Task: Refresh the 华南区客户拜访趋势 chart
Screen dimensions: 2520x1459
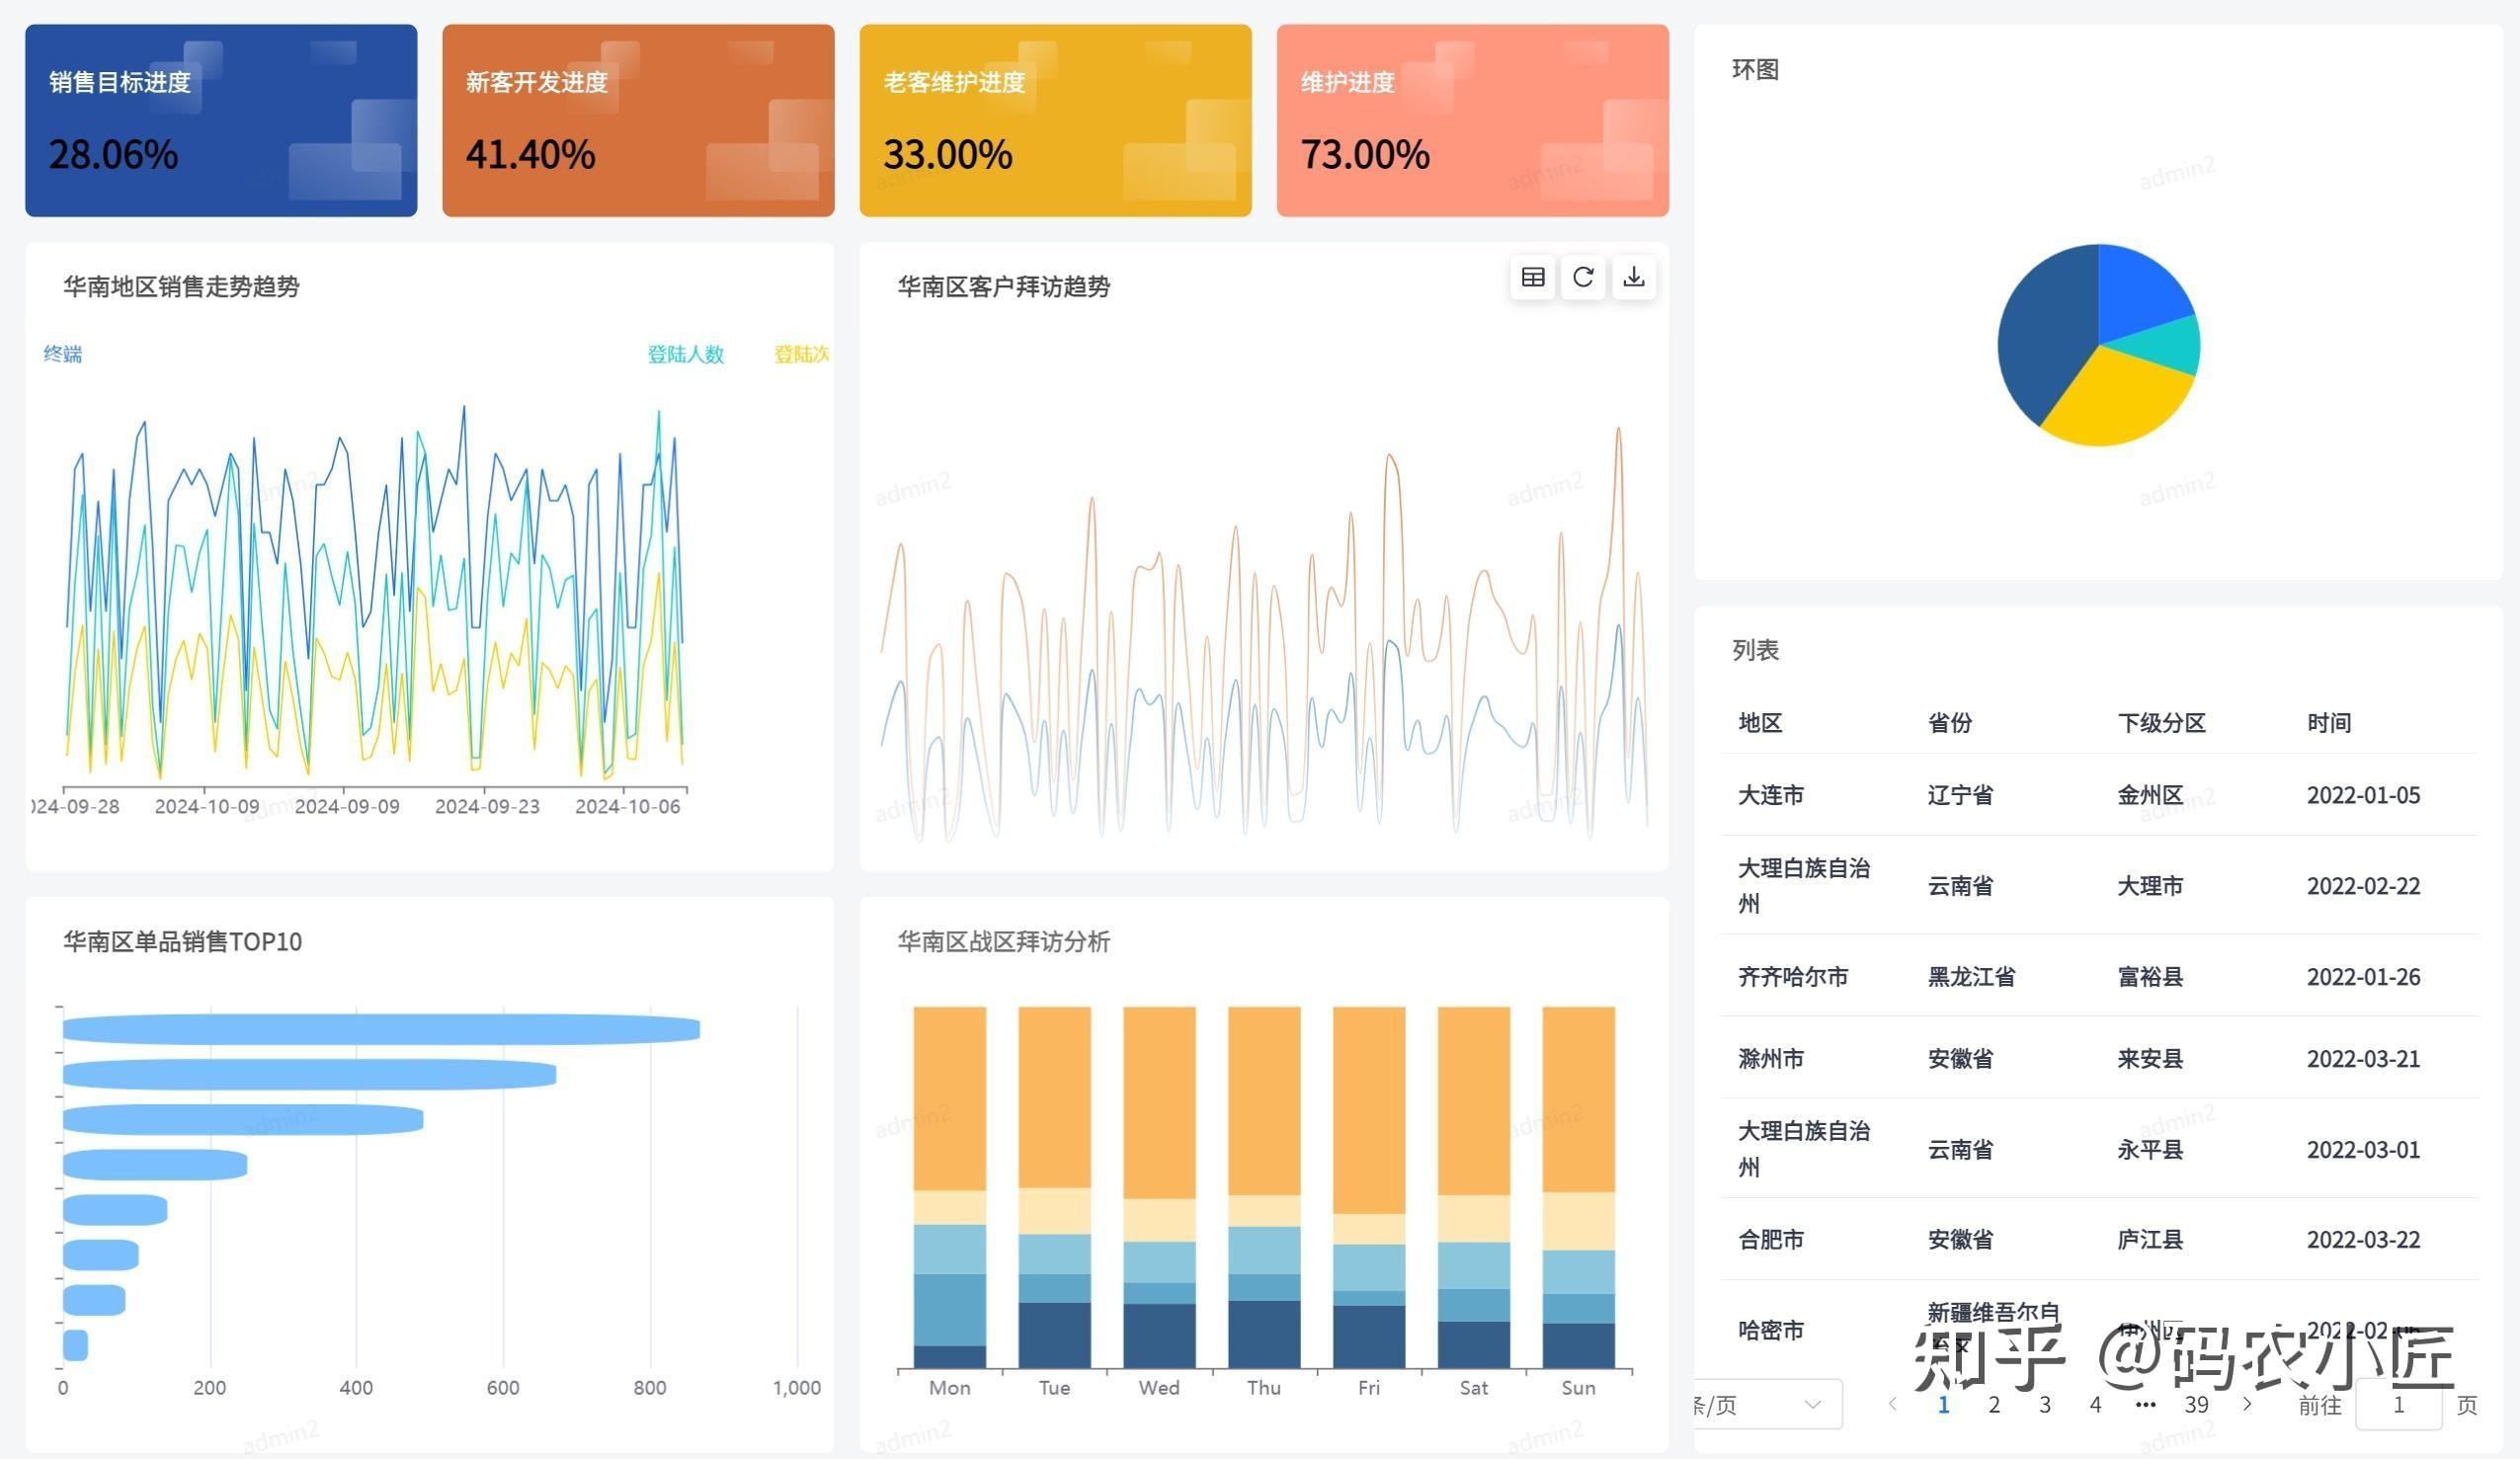Action: click(x=1583, y=278)
